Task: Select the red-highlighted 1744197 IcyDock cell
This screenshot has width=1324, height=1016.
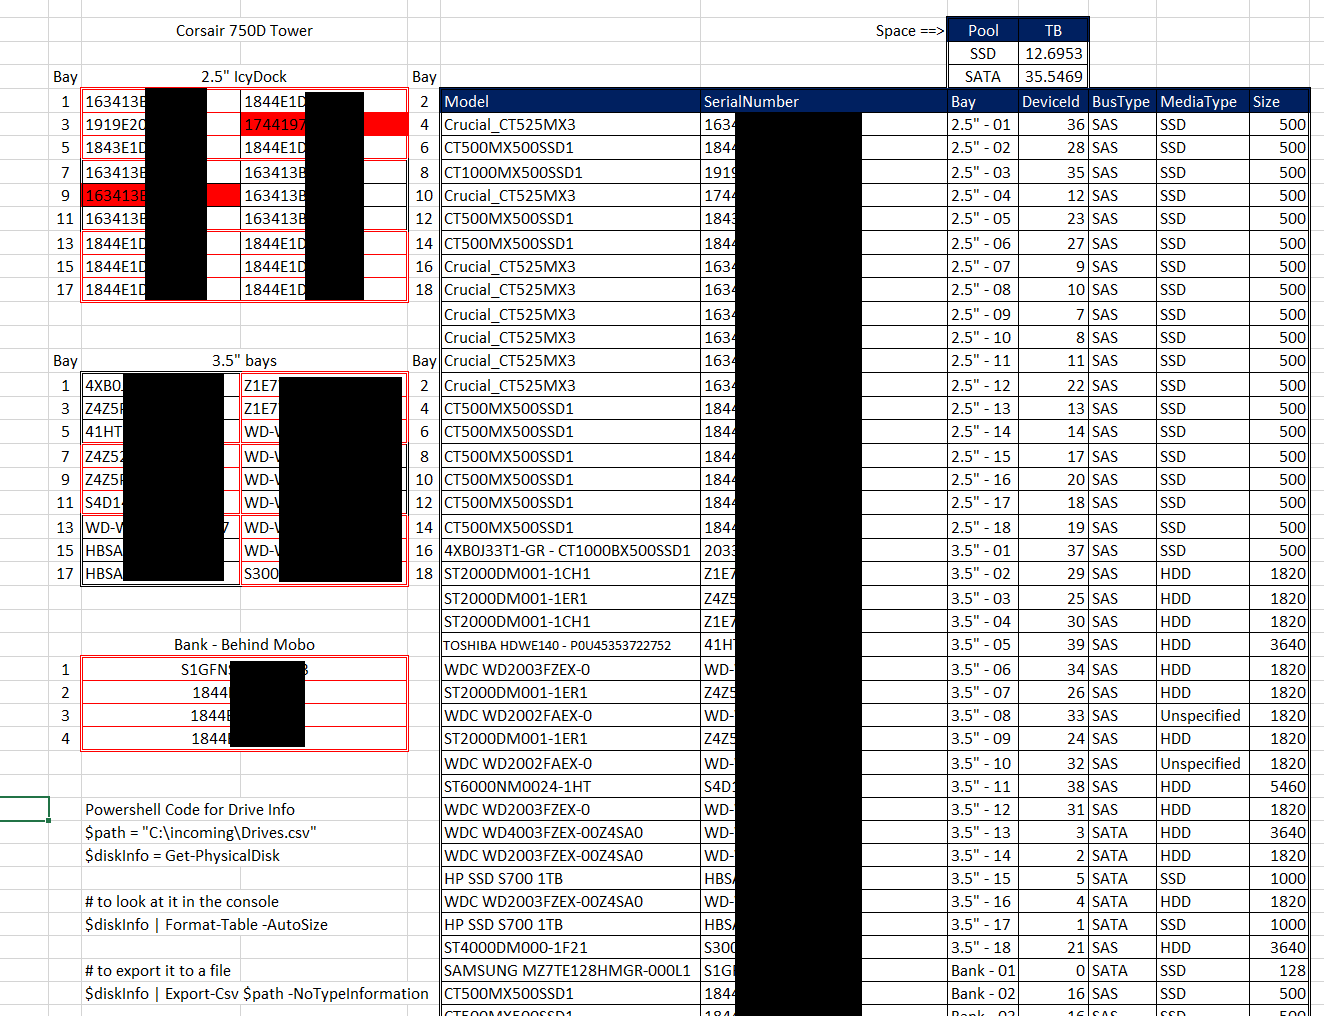Action: click(324, 125)
